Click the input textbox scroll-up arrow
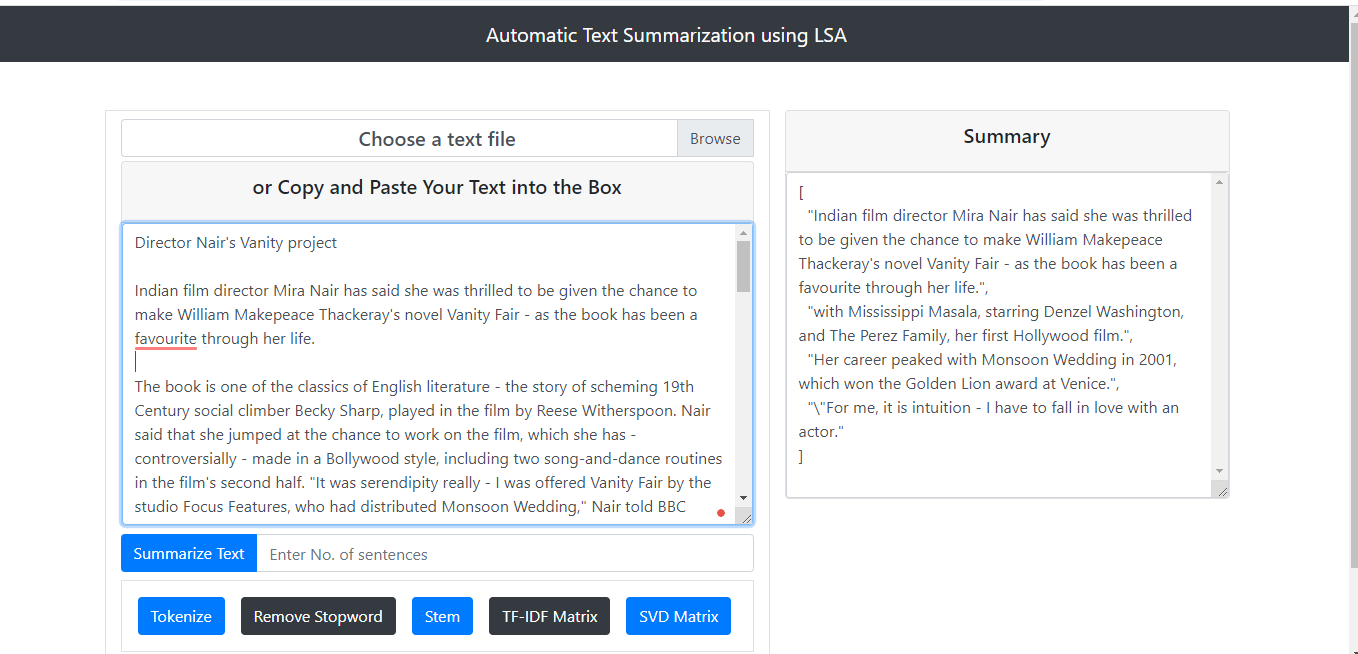 click(743, 233)
